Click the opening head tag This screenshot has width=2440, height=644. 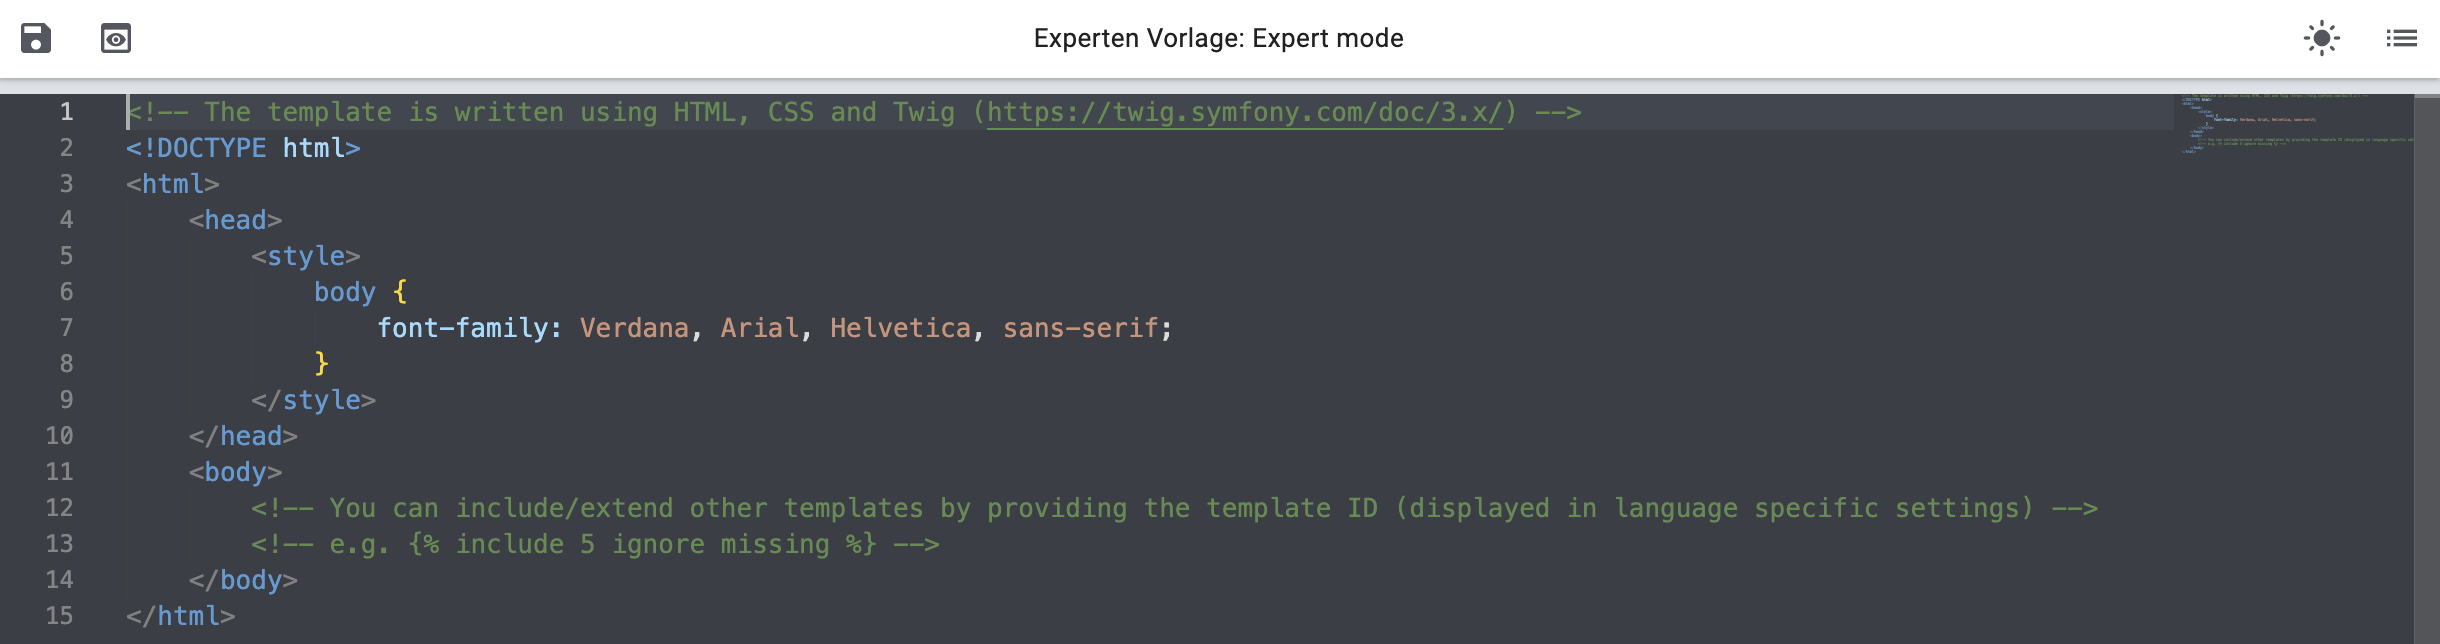(235, 220)
